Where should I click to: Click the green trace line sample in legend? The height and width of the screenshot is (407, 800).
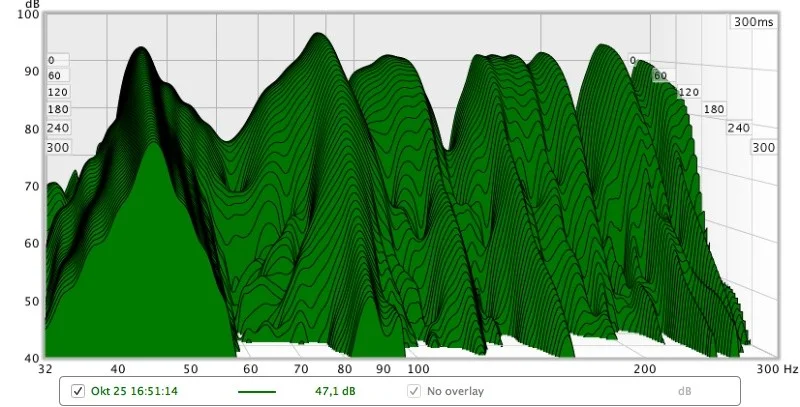257,392
